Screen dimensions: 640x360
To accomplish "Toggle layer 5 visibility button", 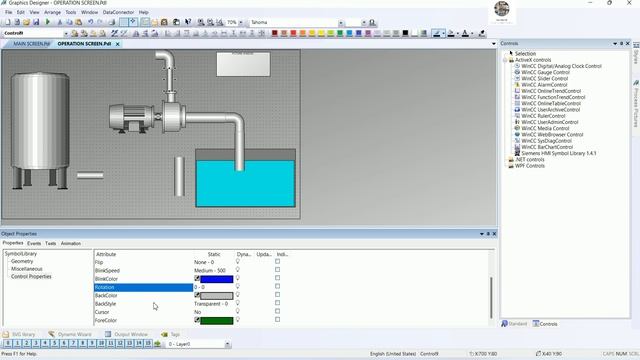I will pyautogui.click(x=55, y=344).
